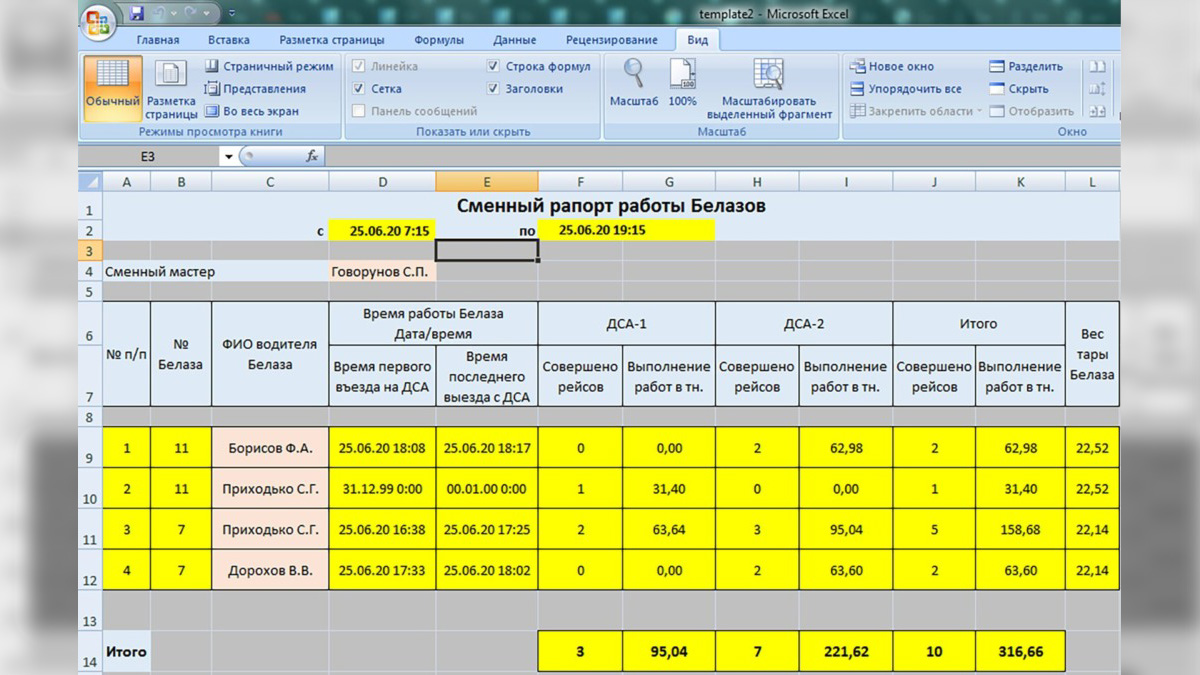This screenshot has width=1200, height=675.
Task: Select the yellow start date cell D2
Action: (382, 230)
